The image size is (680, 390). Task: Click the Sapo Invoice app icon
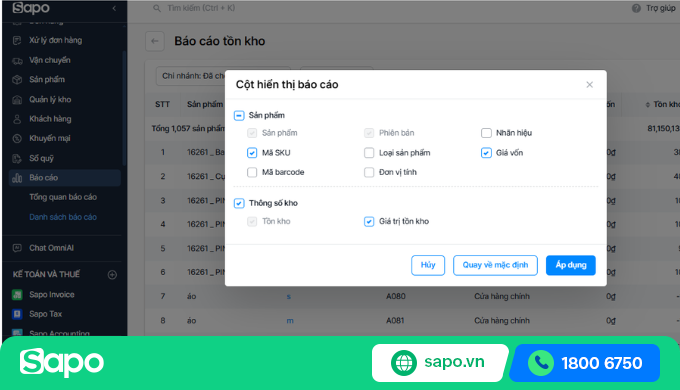(17, 295)
